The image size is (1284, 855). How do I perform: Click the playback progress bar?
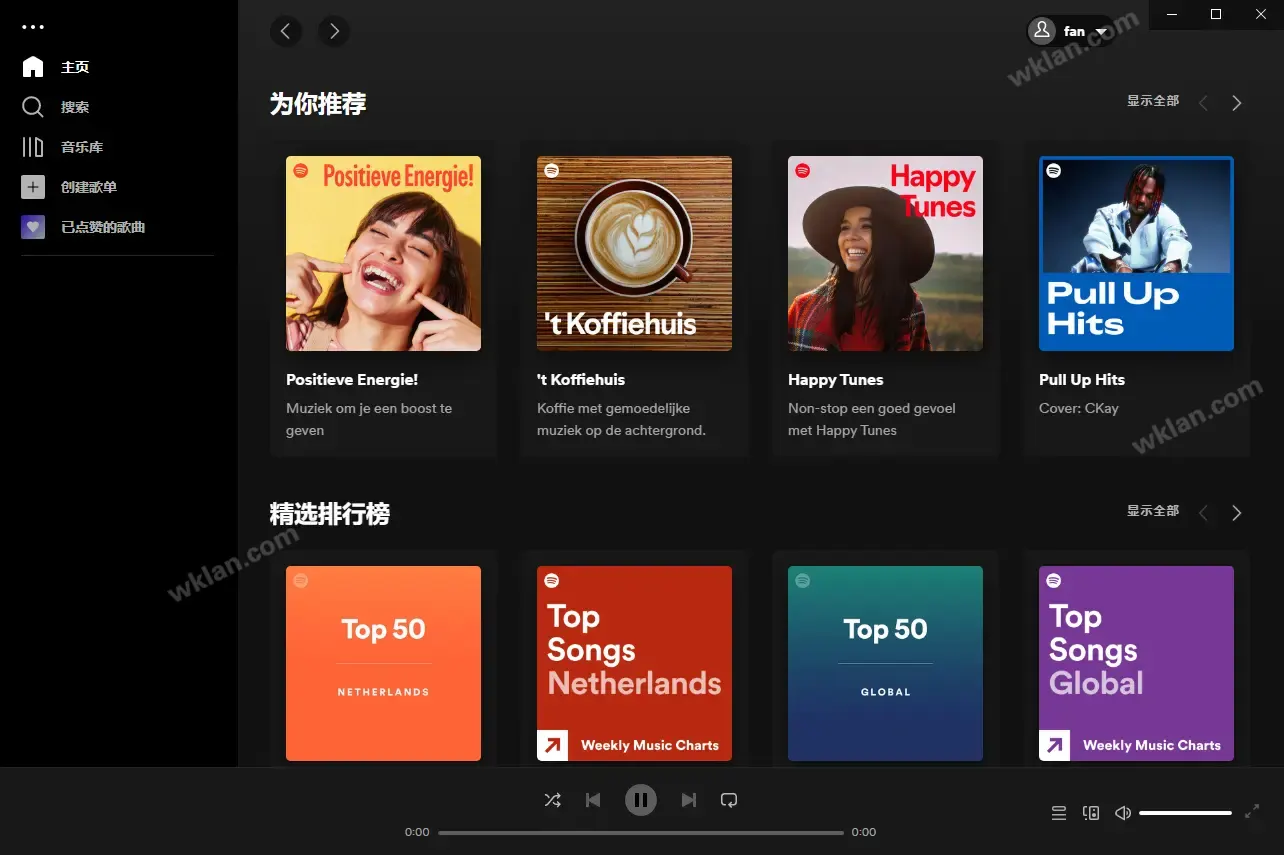point(641,832)
